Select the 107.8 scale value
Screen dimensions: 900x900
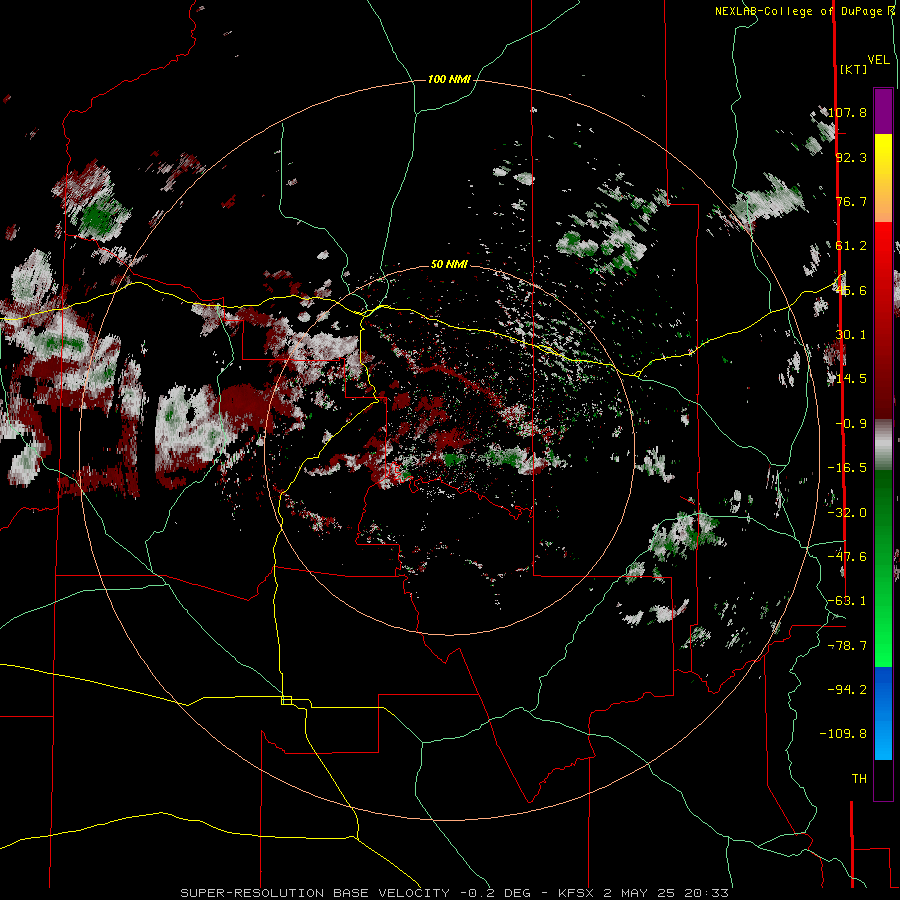847,112
